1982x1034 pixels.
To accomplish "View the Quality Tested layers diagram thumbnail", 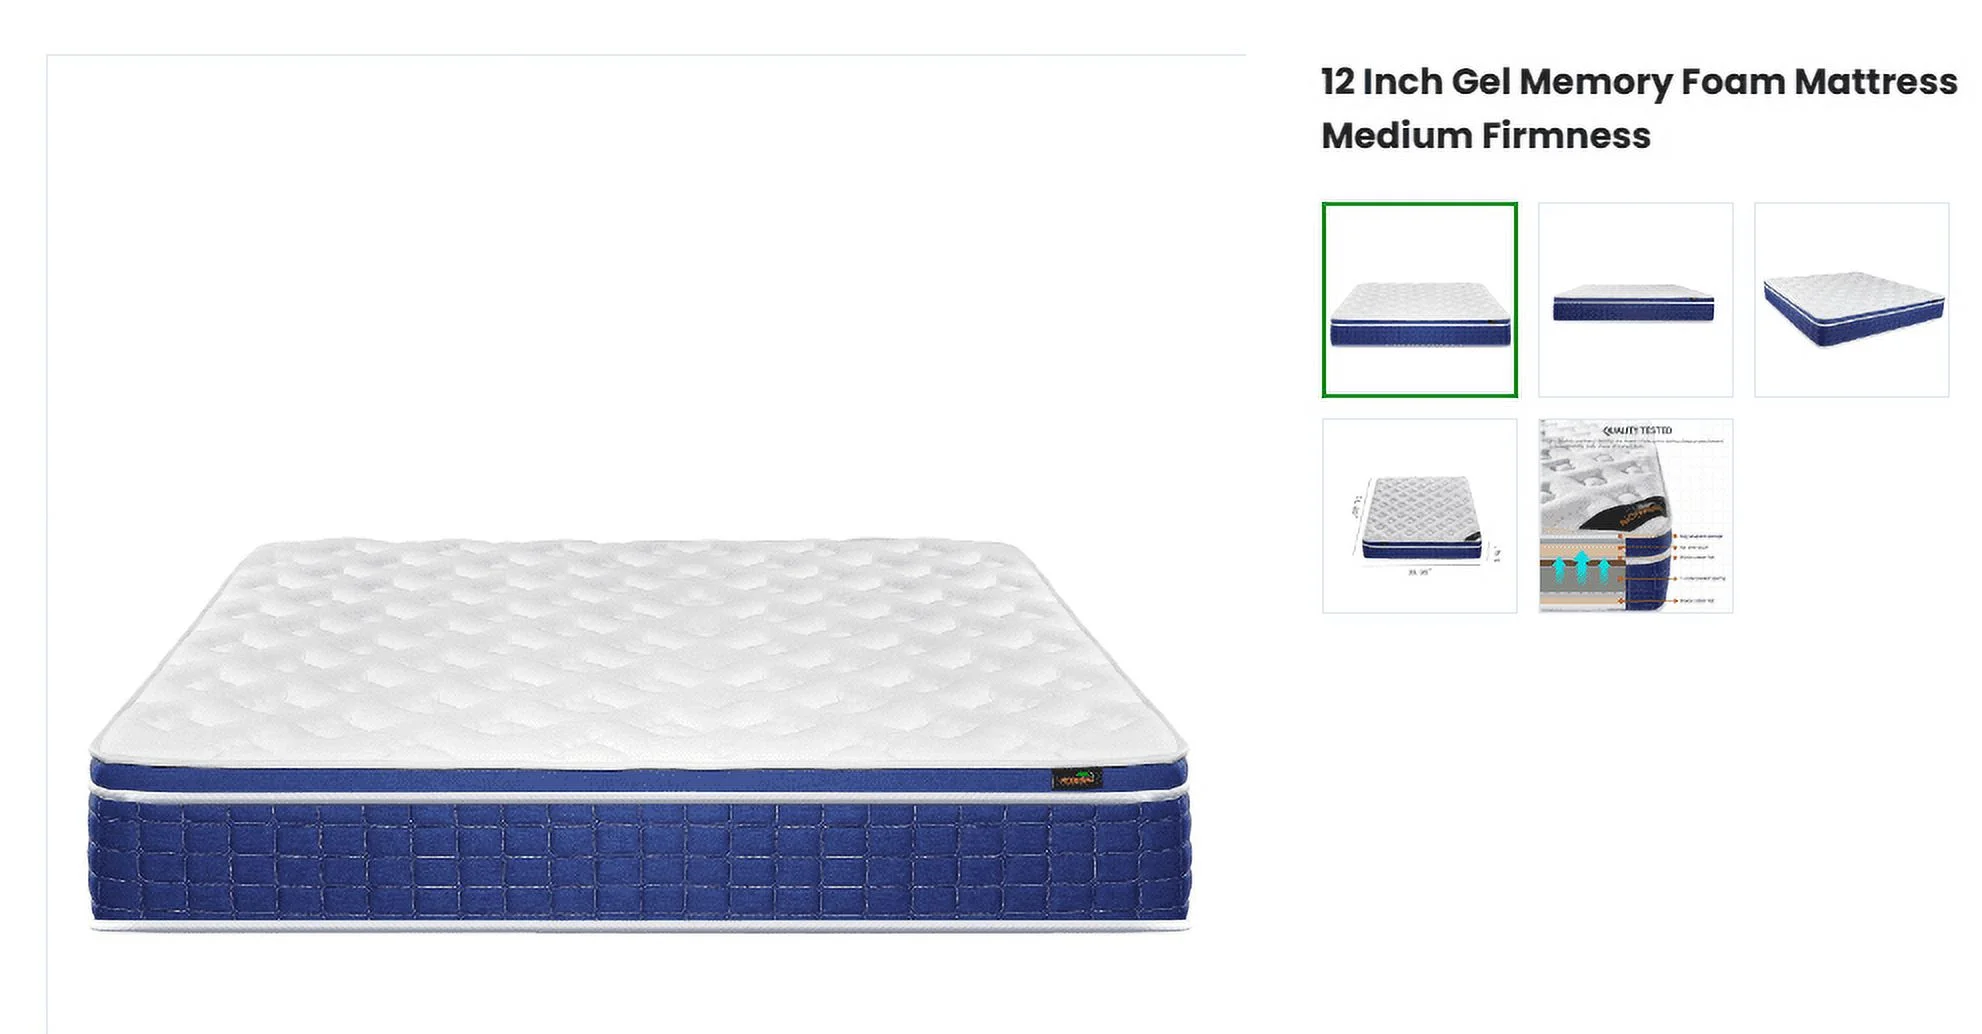I will click(x=1635, y=516).
